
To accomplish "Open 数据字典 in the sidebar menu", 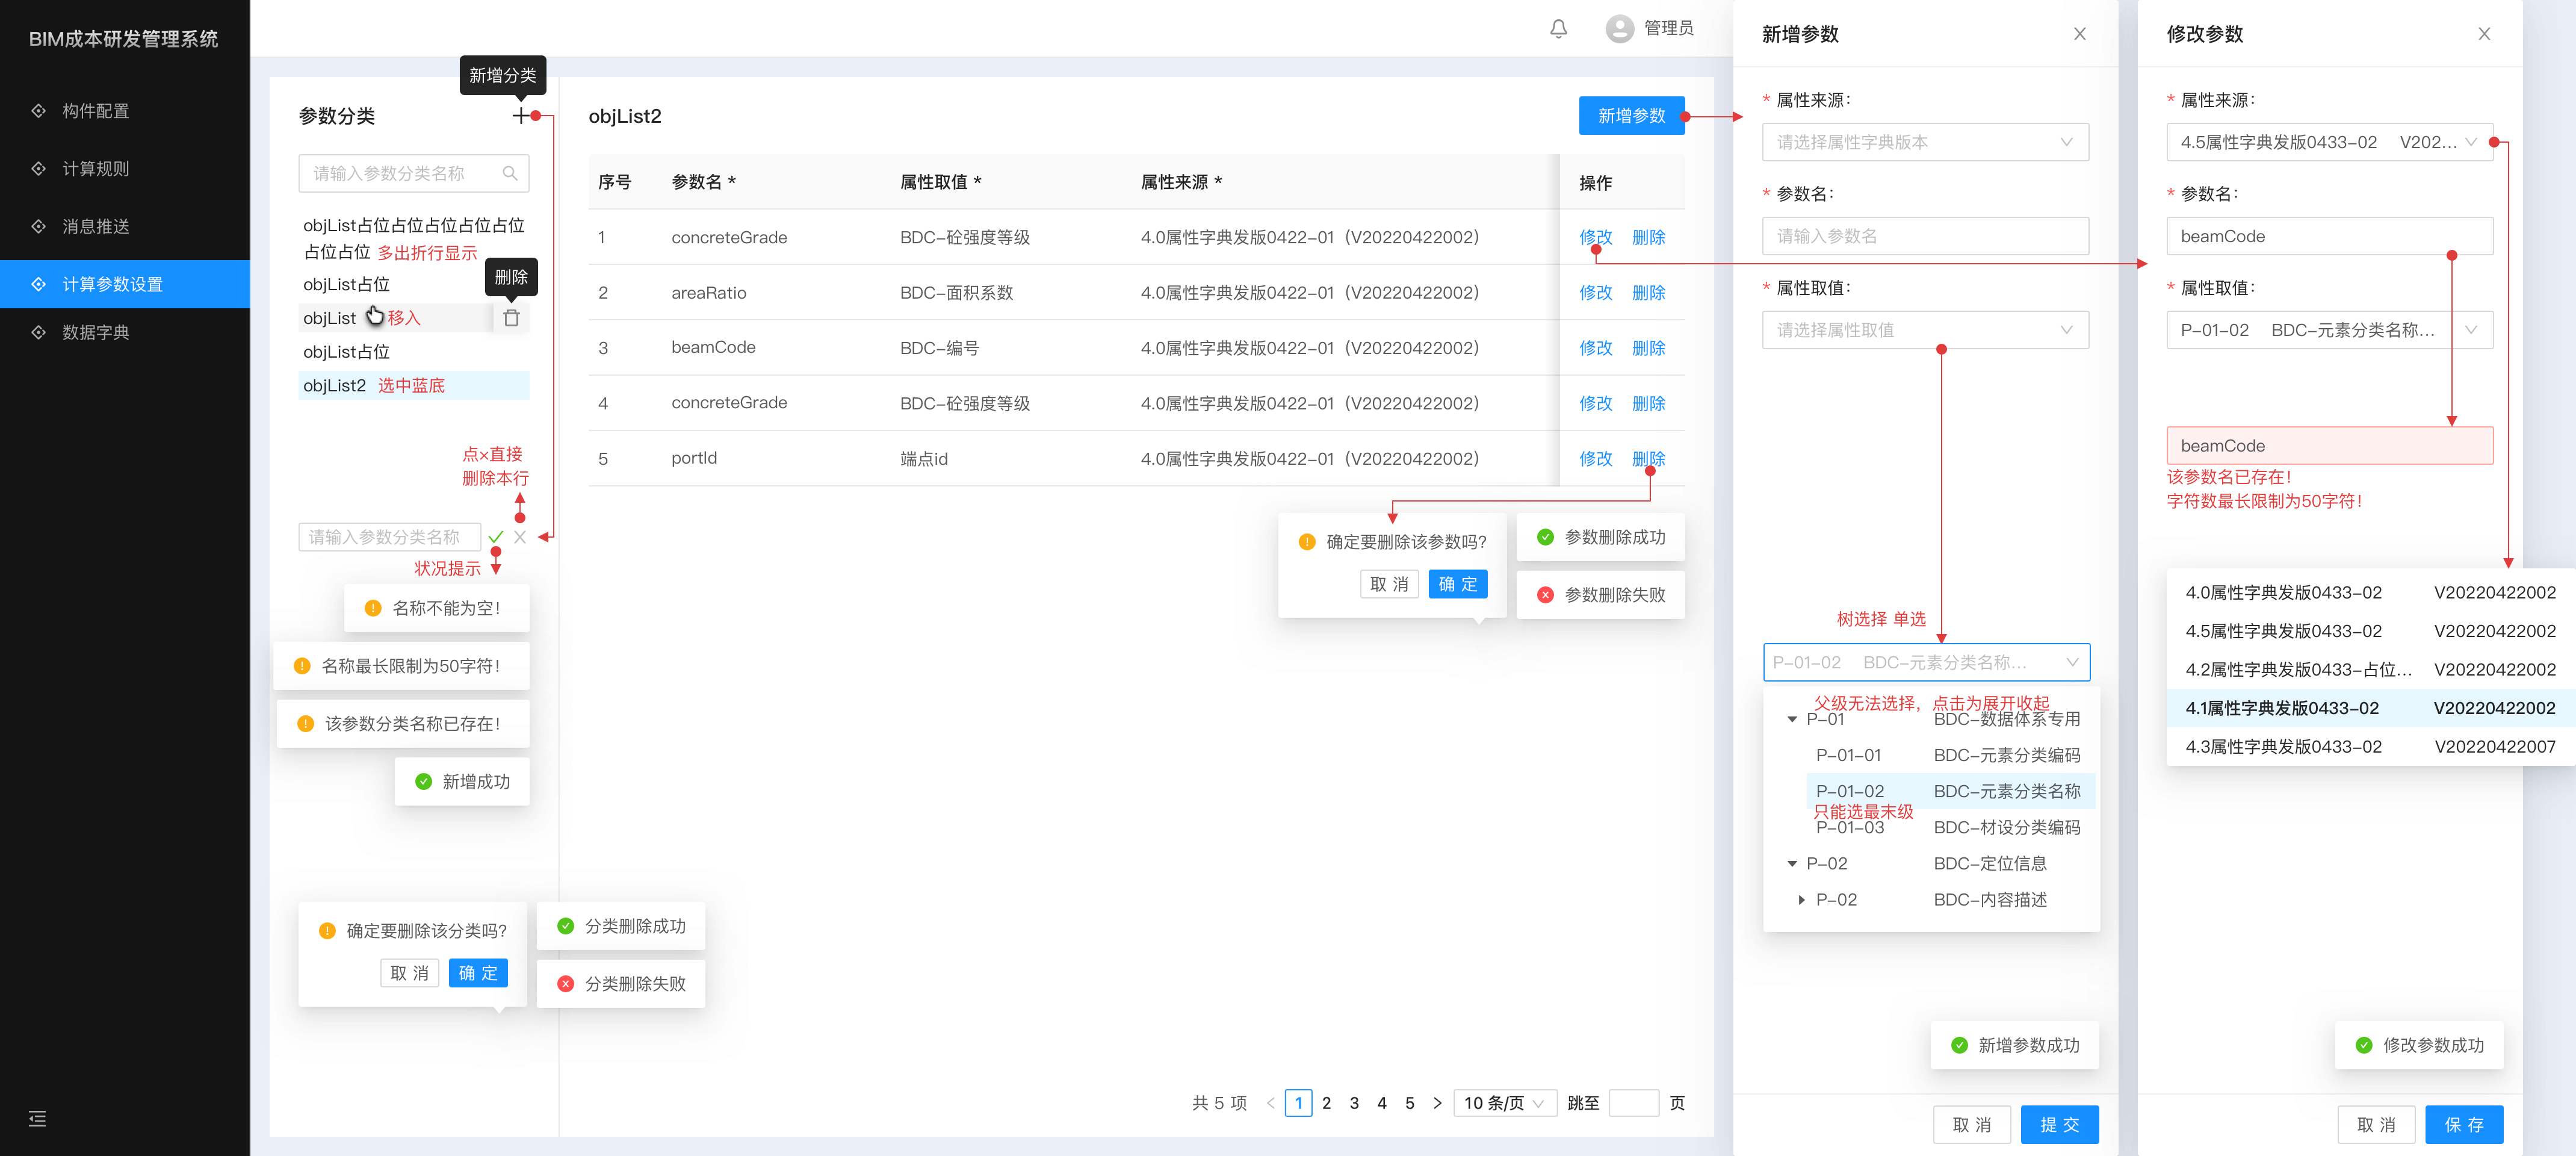I will point(95,332).
